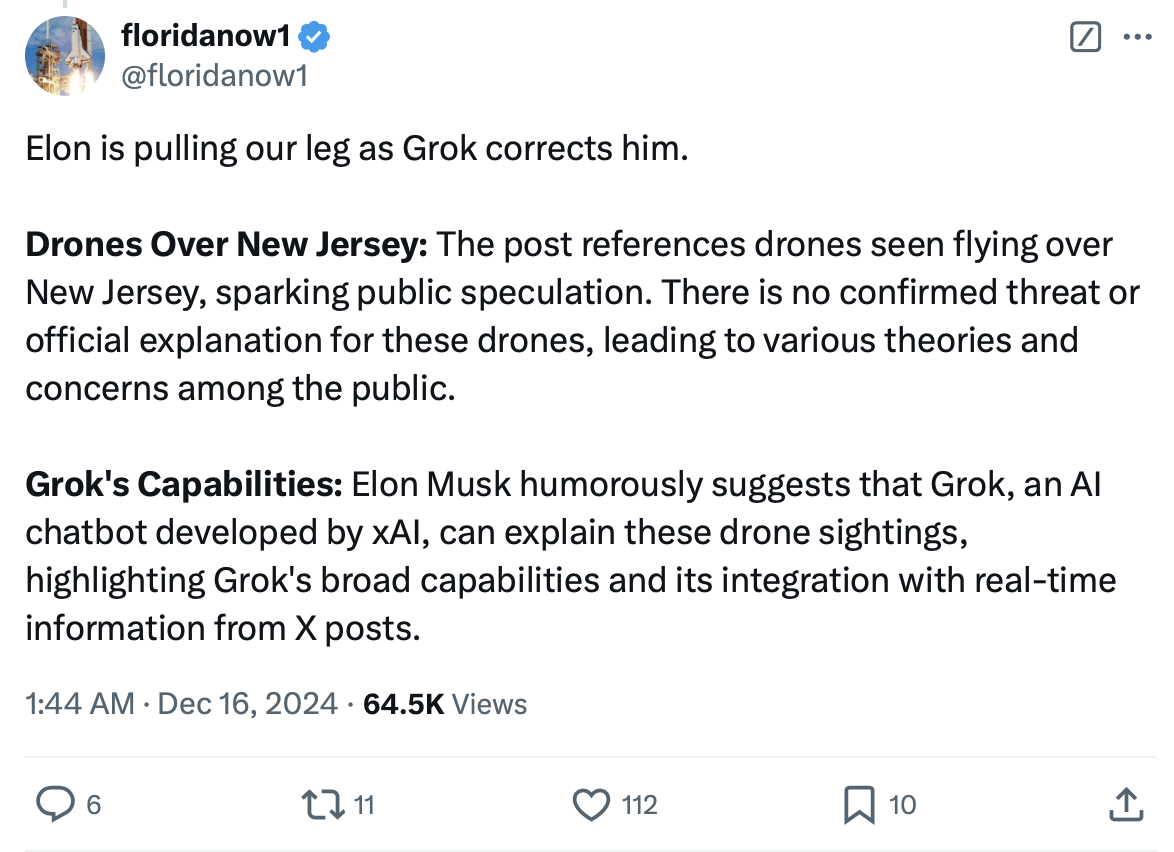Bookmark the post with the bookmark icon
Viewport: 1174px width, 852px height.
click(858, 804)
